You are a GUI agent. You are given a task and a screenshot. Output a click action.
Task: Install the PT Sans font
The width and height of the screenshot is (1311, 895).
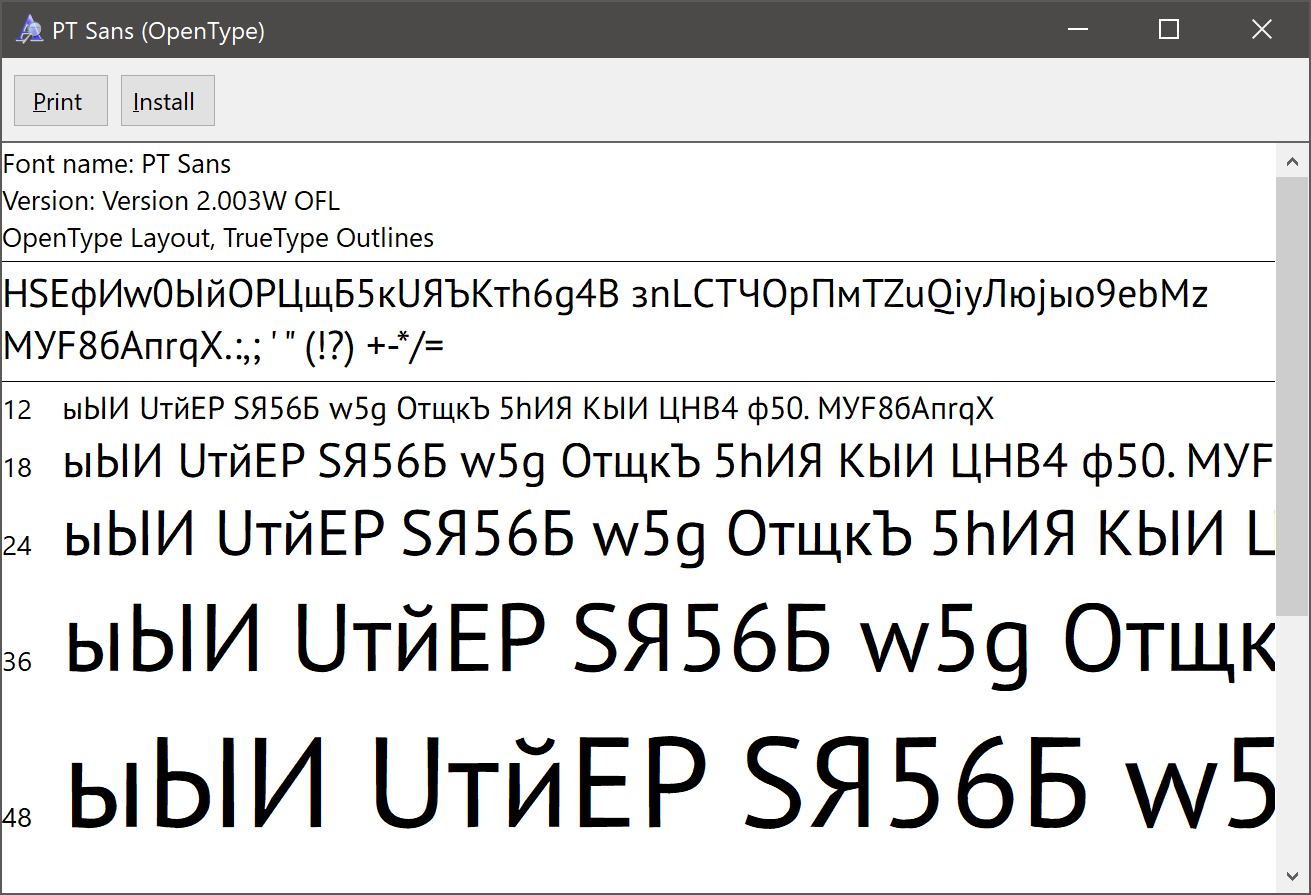tap(167, 101)
